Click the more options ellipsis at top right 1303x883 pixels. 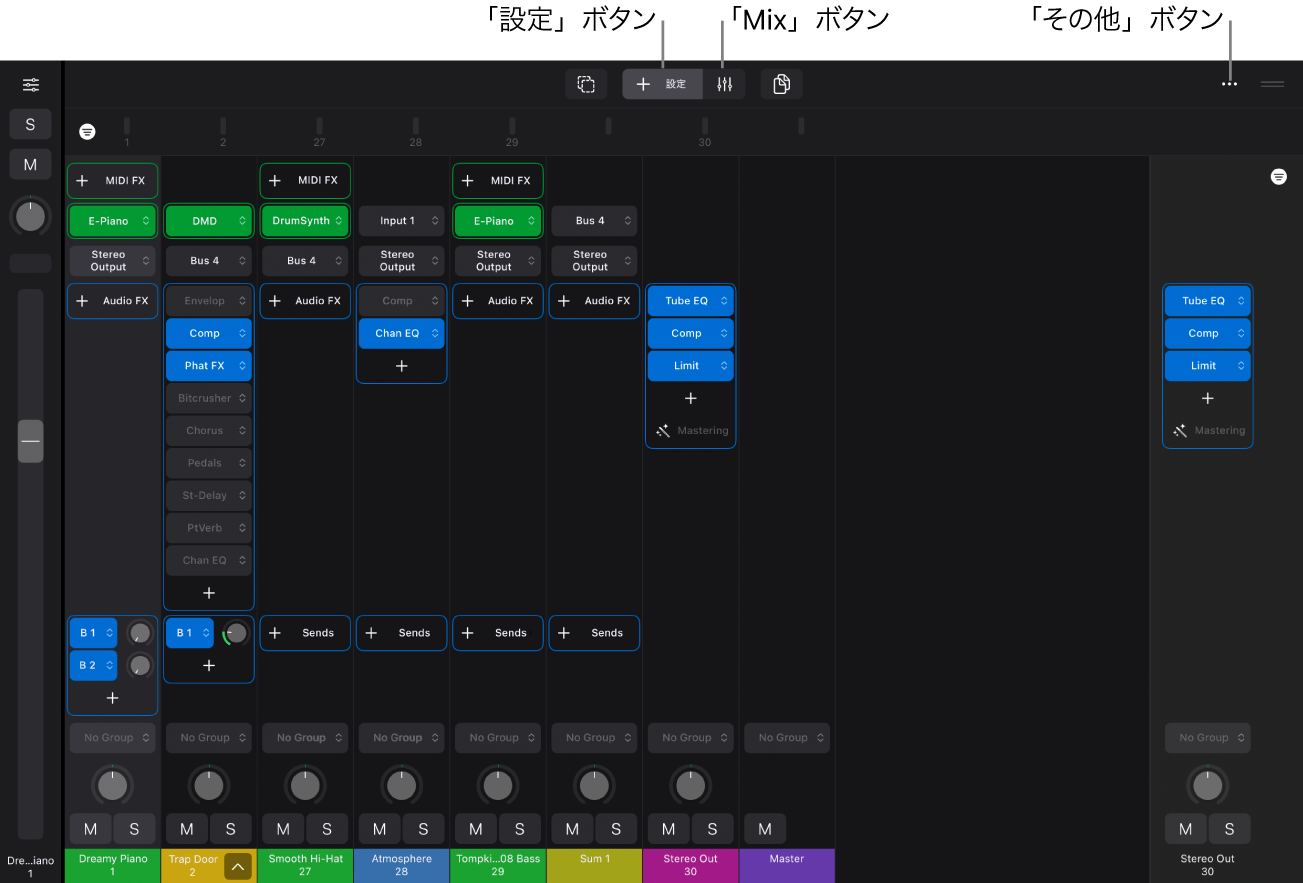pos(1228,84)
